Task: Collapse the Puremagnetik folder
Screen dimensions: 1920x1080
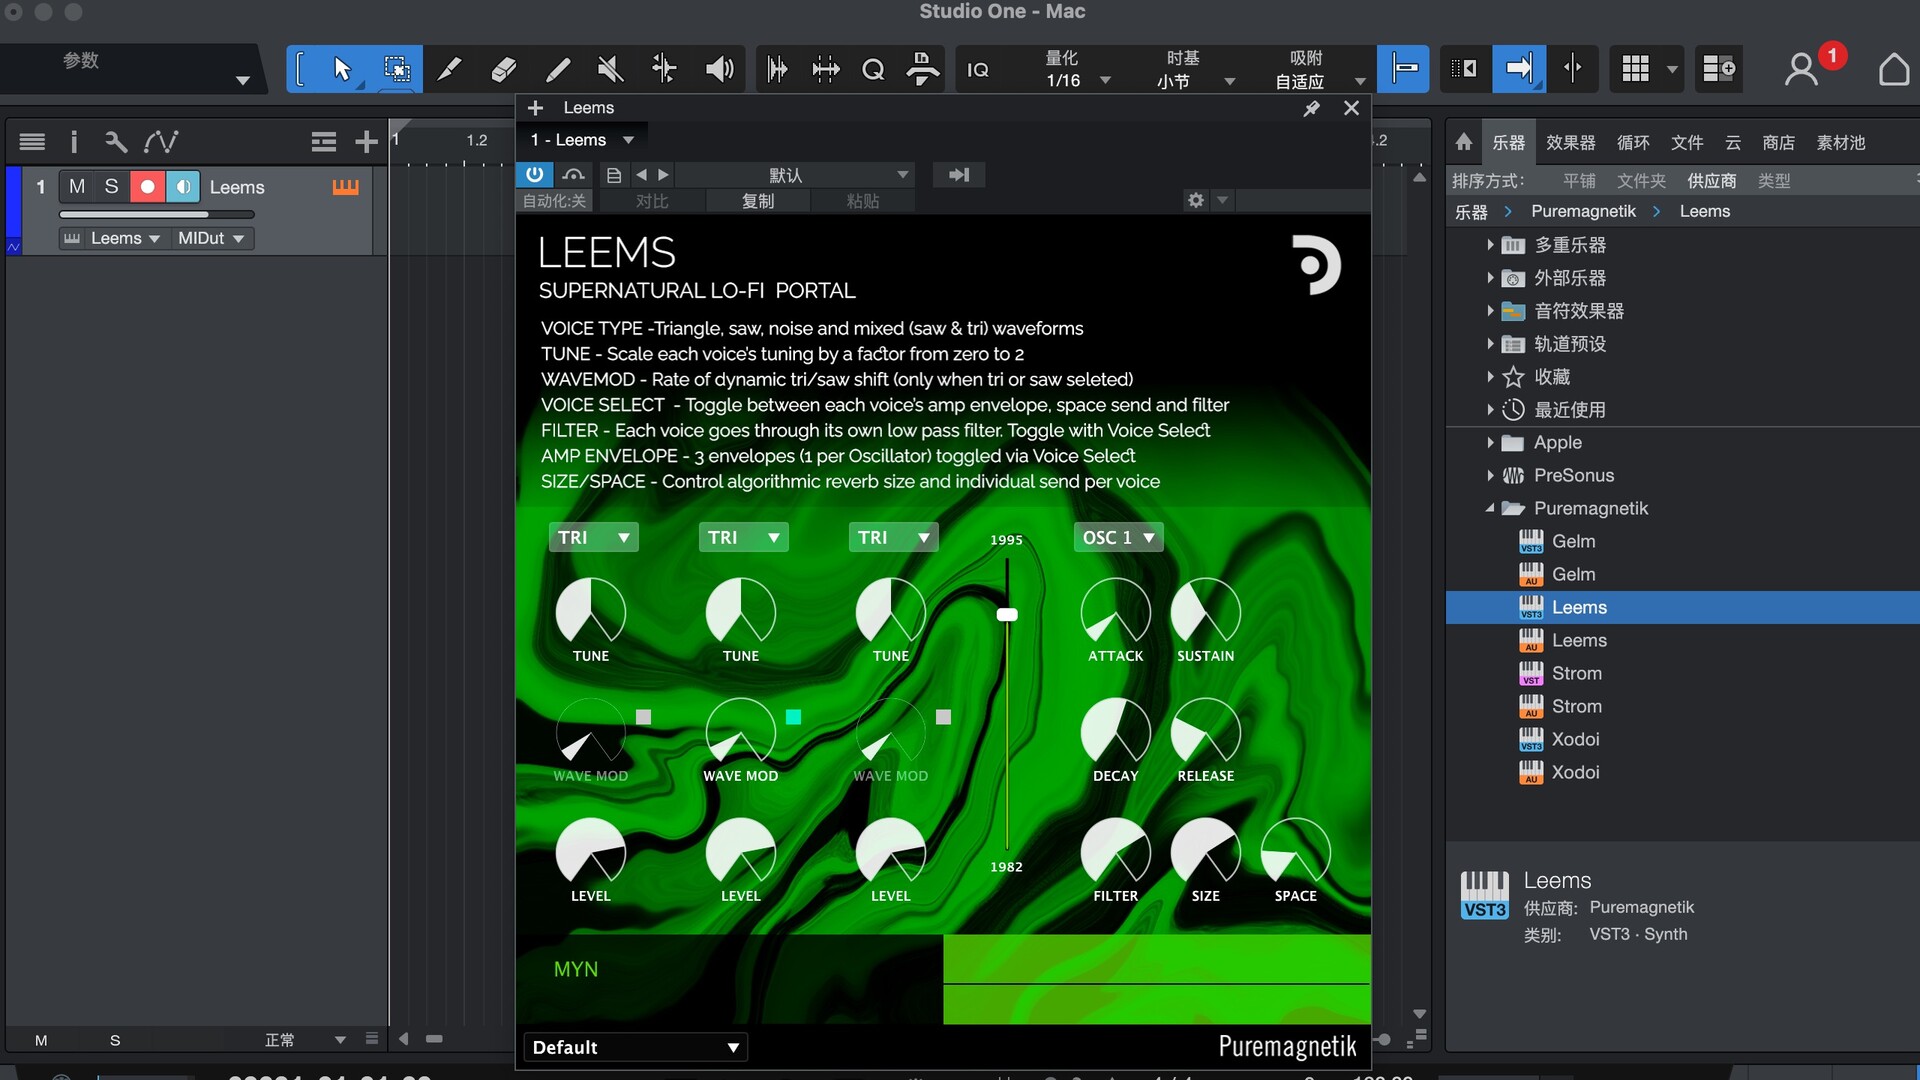Action: tap(1490, 508)
